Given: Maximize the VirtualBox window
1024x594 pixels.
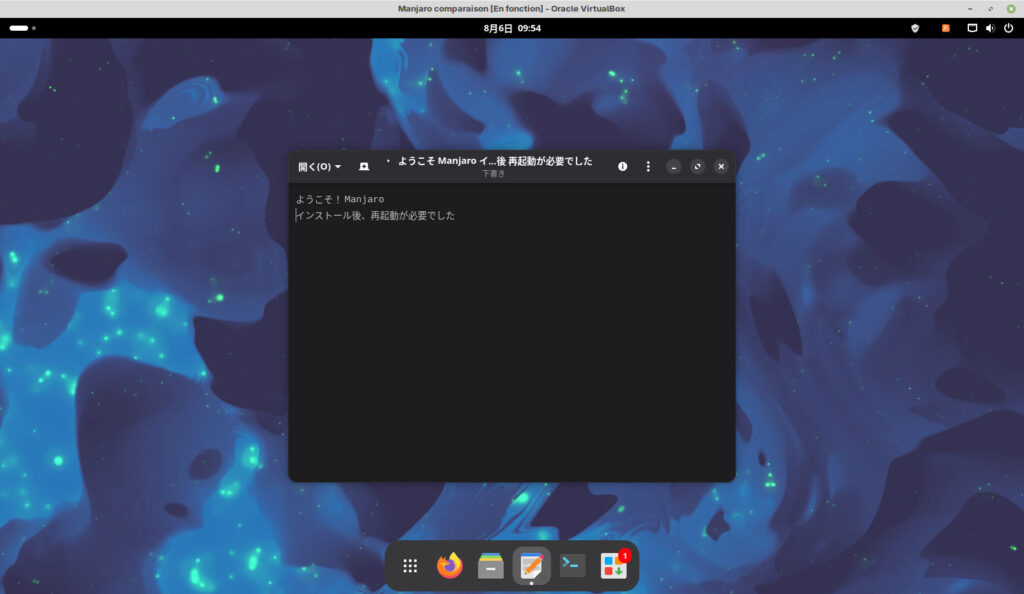Looking at the screenshot, I should coord(990,8).
